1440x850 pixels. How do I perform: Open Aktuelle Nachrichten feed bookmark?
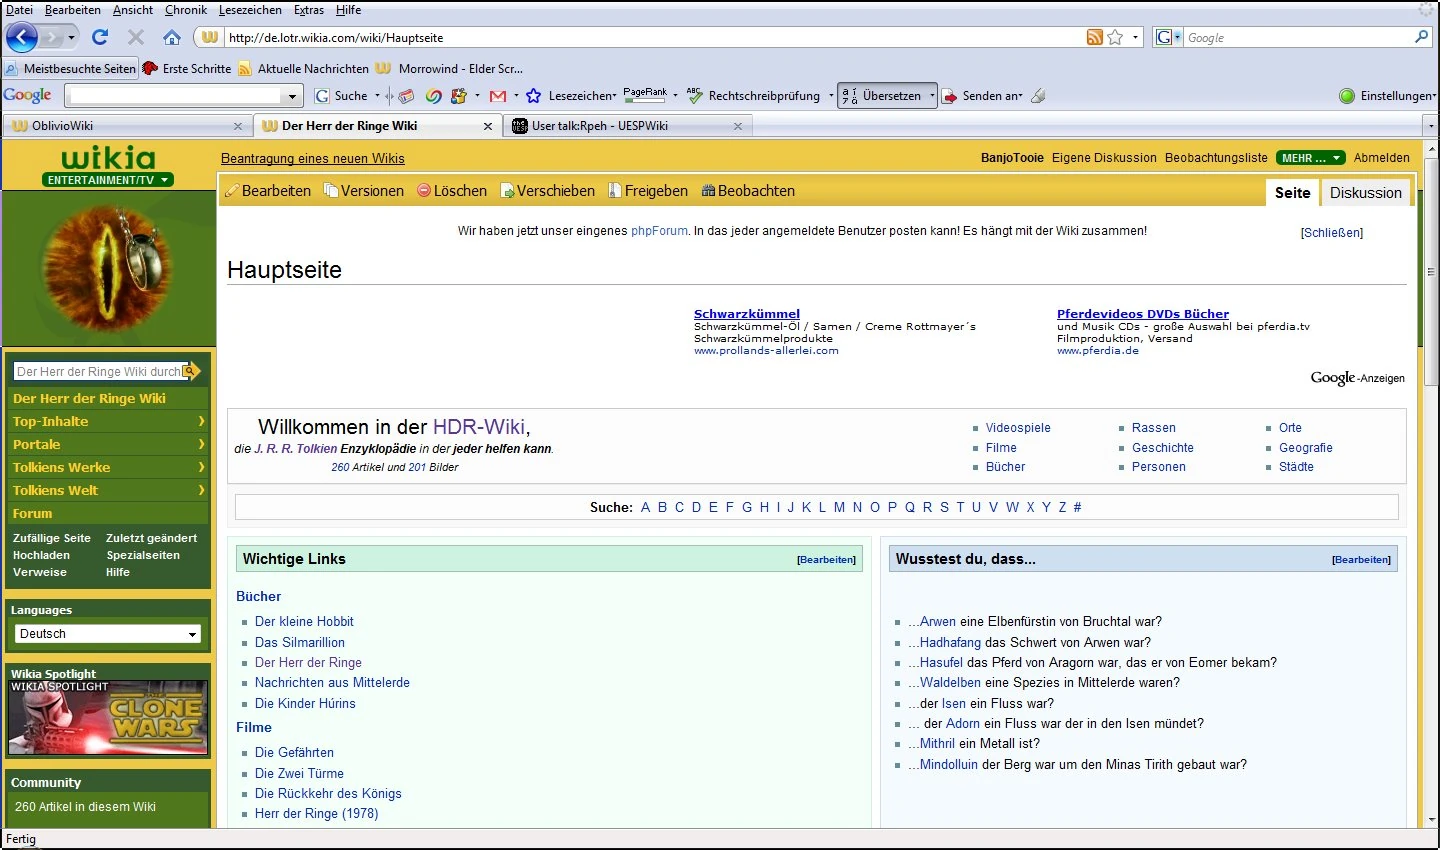[x=303, y=69]
